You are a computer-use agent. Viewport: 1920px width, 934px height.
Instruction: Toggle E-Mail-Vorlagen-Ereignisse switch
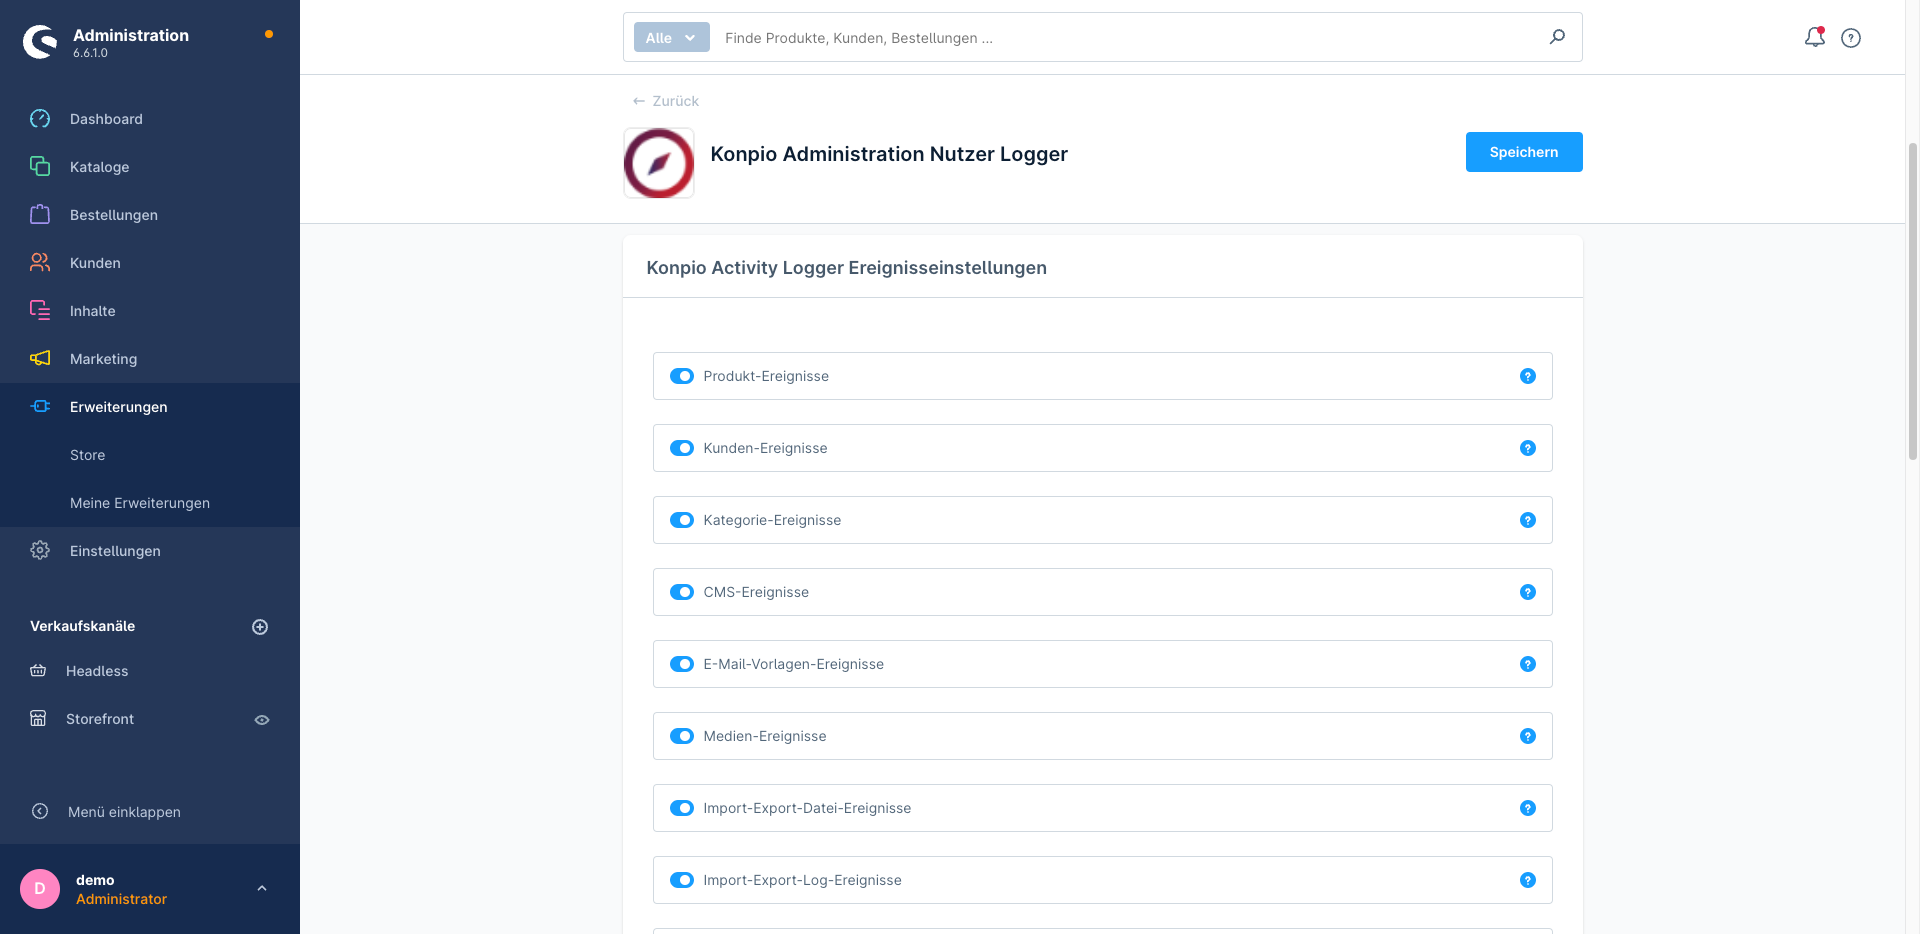pos(682,664)
